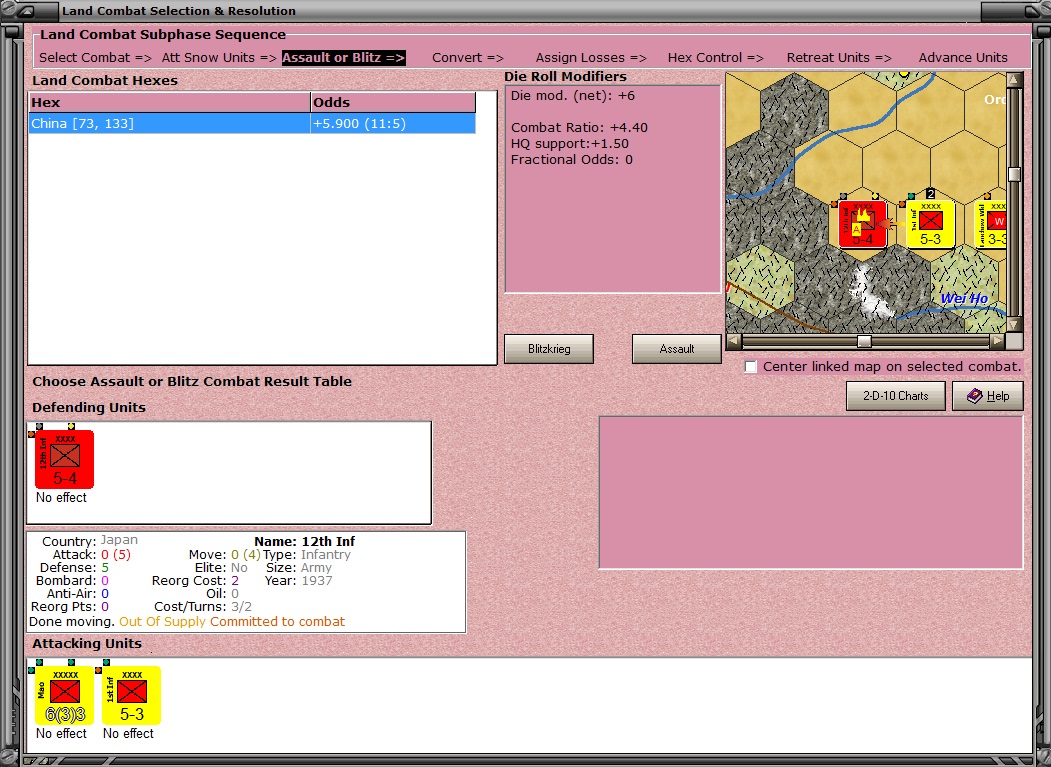1051x767 pixels.
Task: Click the Combat Ratio: +4.40 line
Action: point(579,127)
